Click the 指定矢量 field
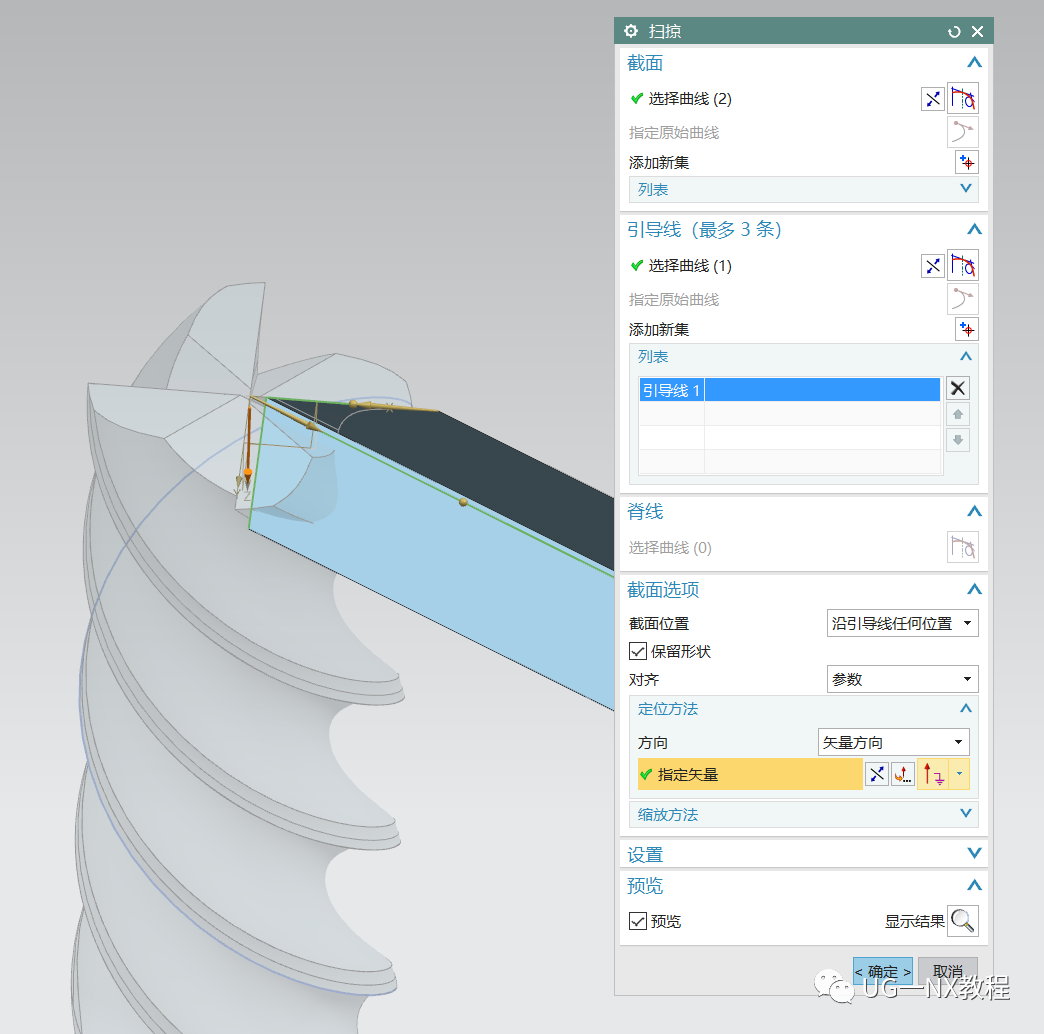Image resolution: width=1044 pixels, height=1034 pixels. coord(750,774)
